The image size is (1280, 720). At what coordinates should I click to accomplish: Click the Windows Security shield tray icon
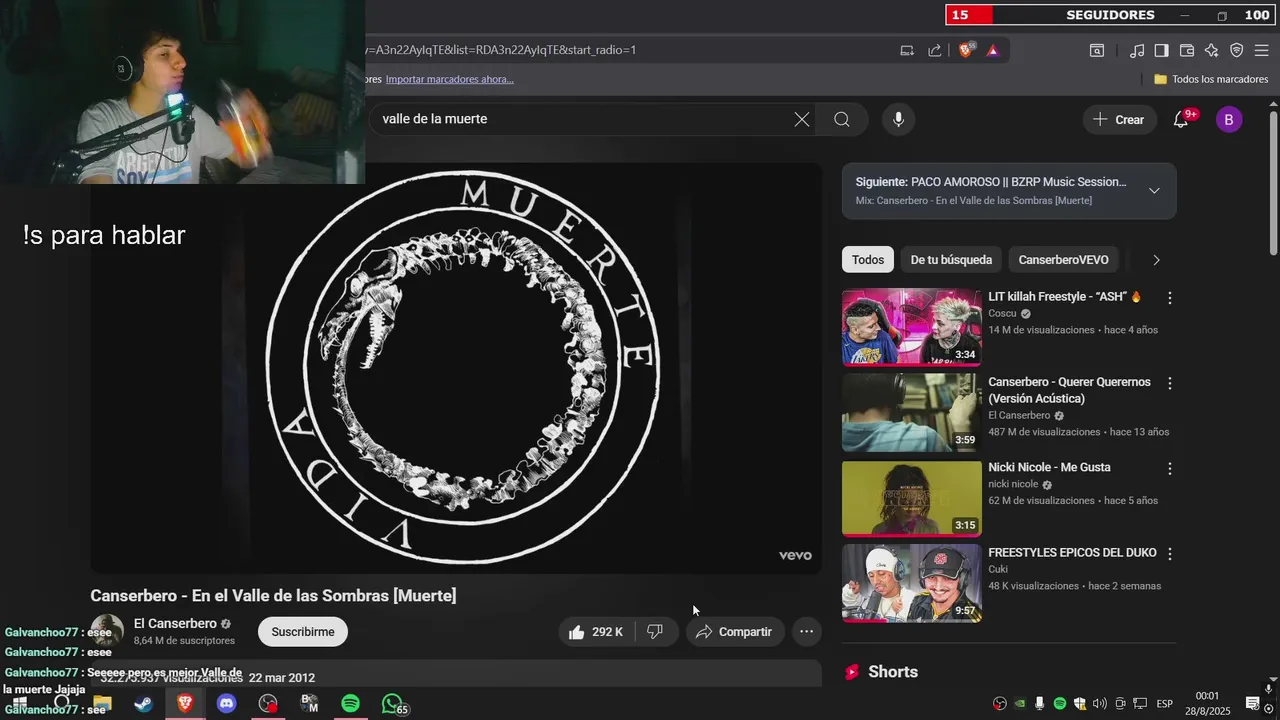1080,704
